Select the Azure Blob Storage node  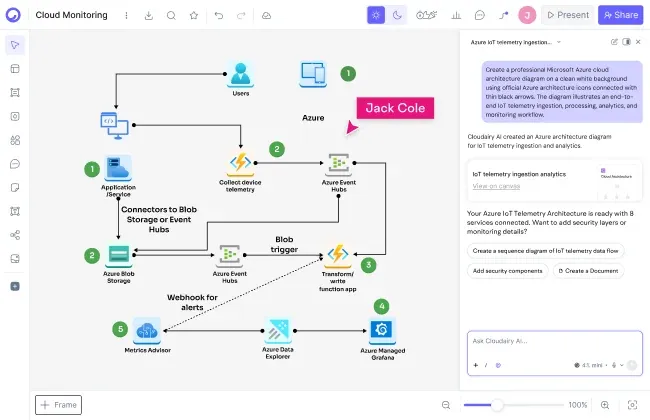(x=119, y=264)
